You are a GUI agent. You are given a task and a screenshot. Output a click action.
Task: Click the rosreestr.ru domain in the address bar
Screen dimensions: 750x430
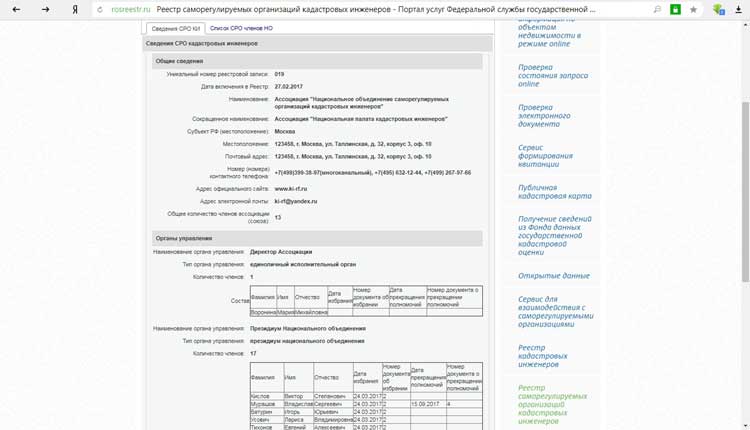point(131,10)
